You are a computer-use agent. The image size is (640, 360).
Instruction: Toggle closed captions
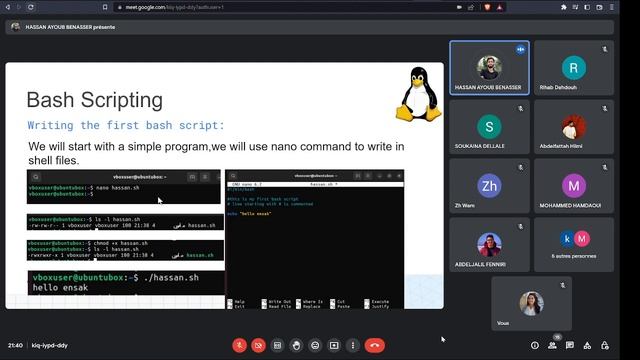(x=277, y=345)
